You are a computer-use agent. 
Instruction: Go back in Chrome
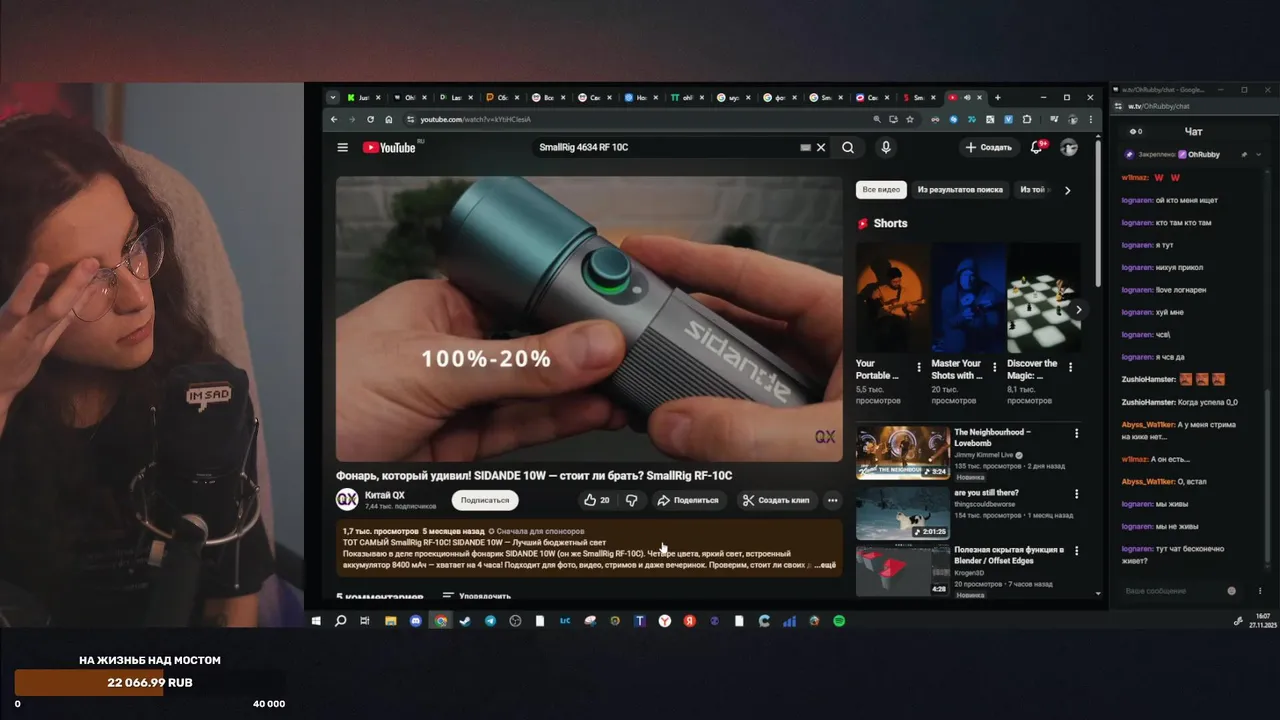[335, 119]
